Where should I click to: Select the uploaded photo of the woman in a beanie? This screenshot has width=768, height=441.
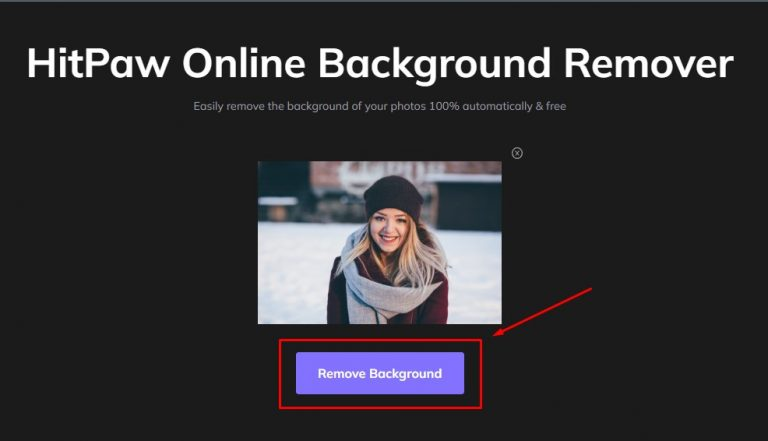380,243
